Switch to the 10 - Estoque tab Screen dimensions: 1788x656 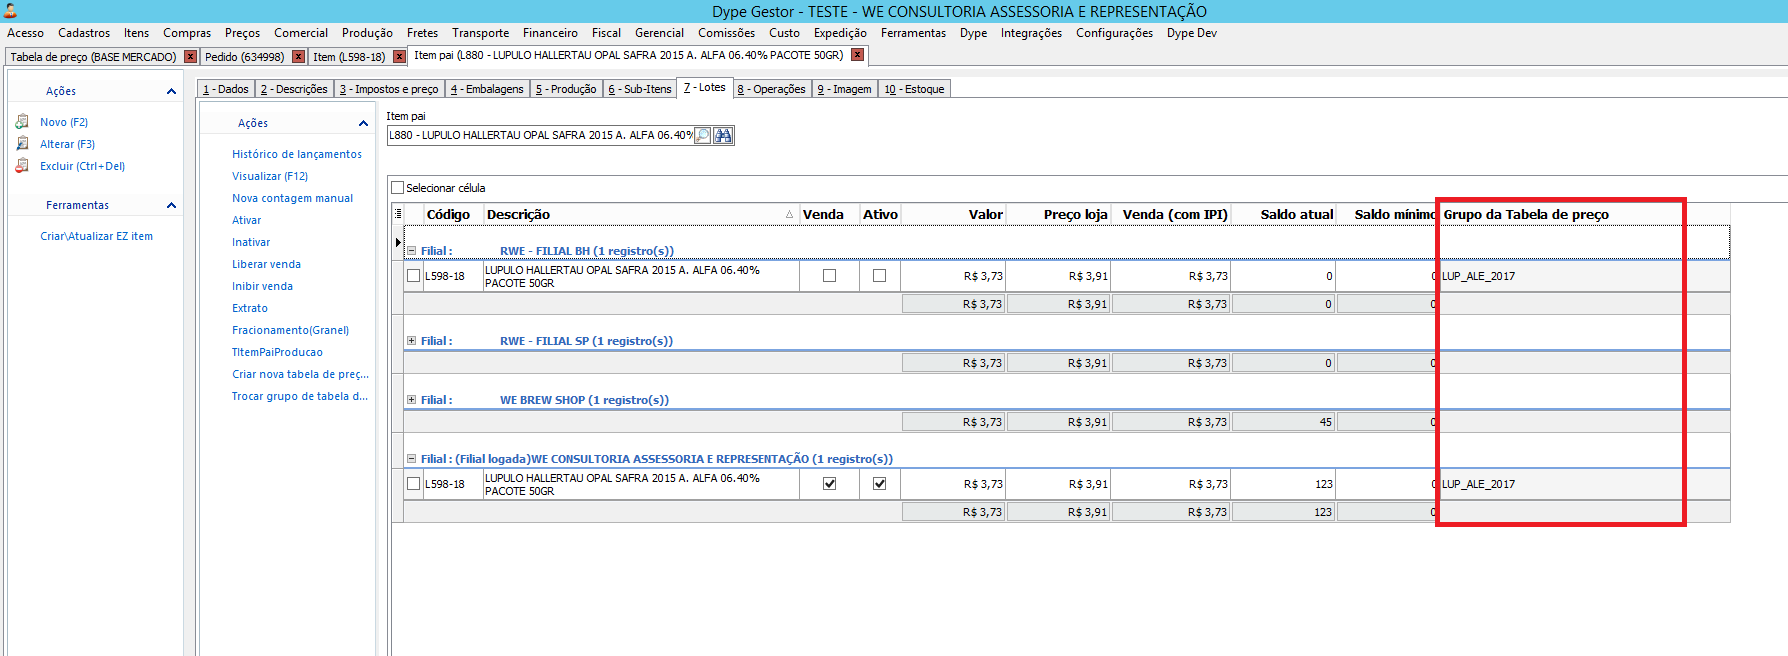pyautogui.click(x=914, y=89)
